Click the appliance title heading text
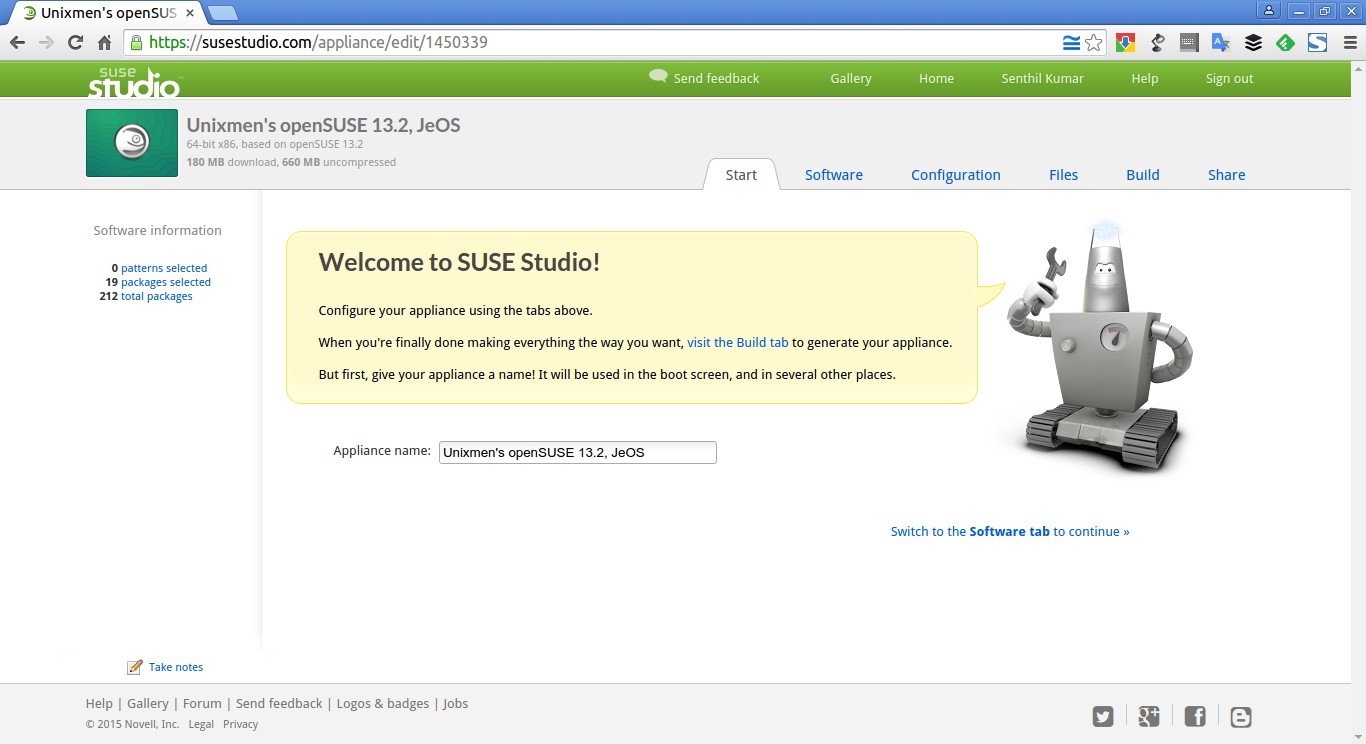This screenshot has width=1366, height=744. point(323,125)
